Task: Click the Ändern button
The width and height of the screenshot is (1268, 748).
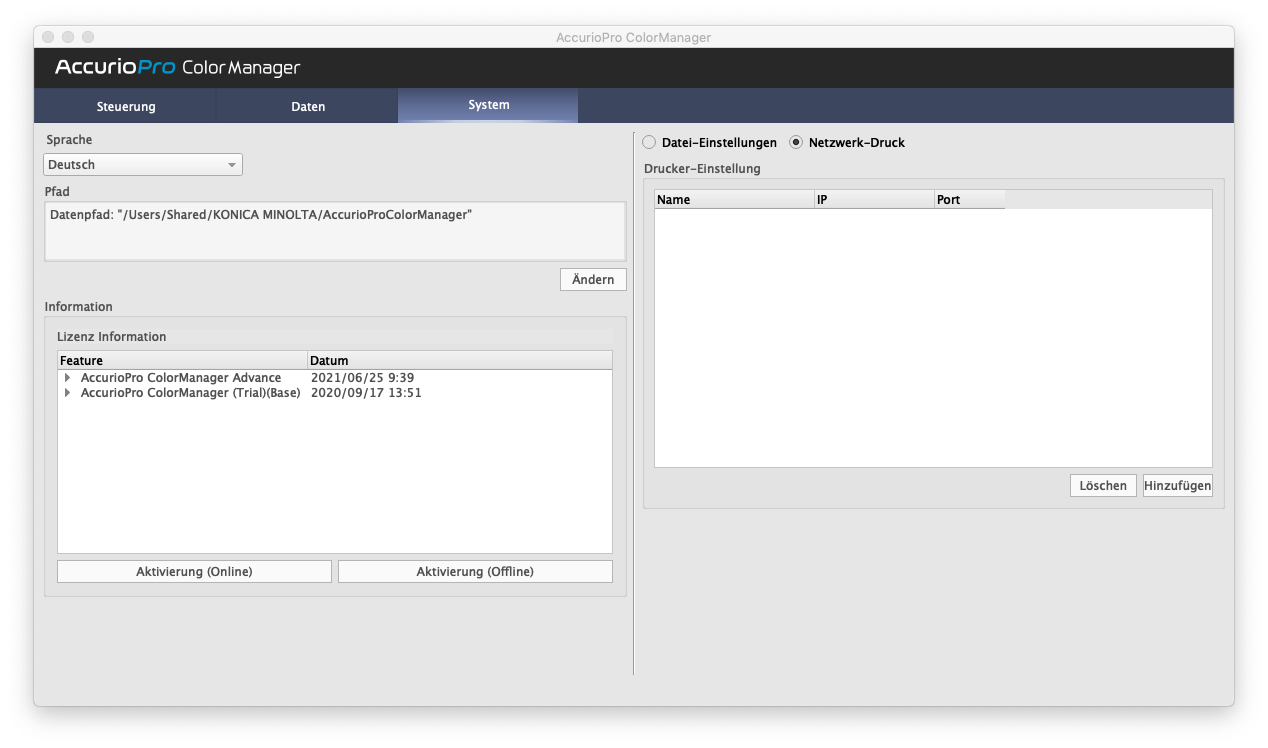Action: 593,280
